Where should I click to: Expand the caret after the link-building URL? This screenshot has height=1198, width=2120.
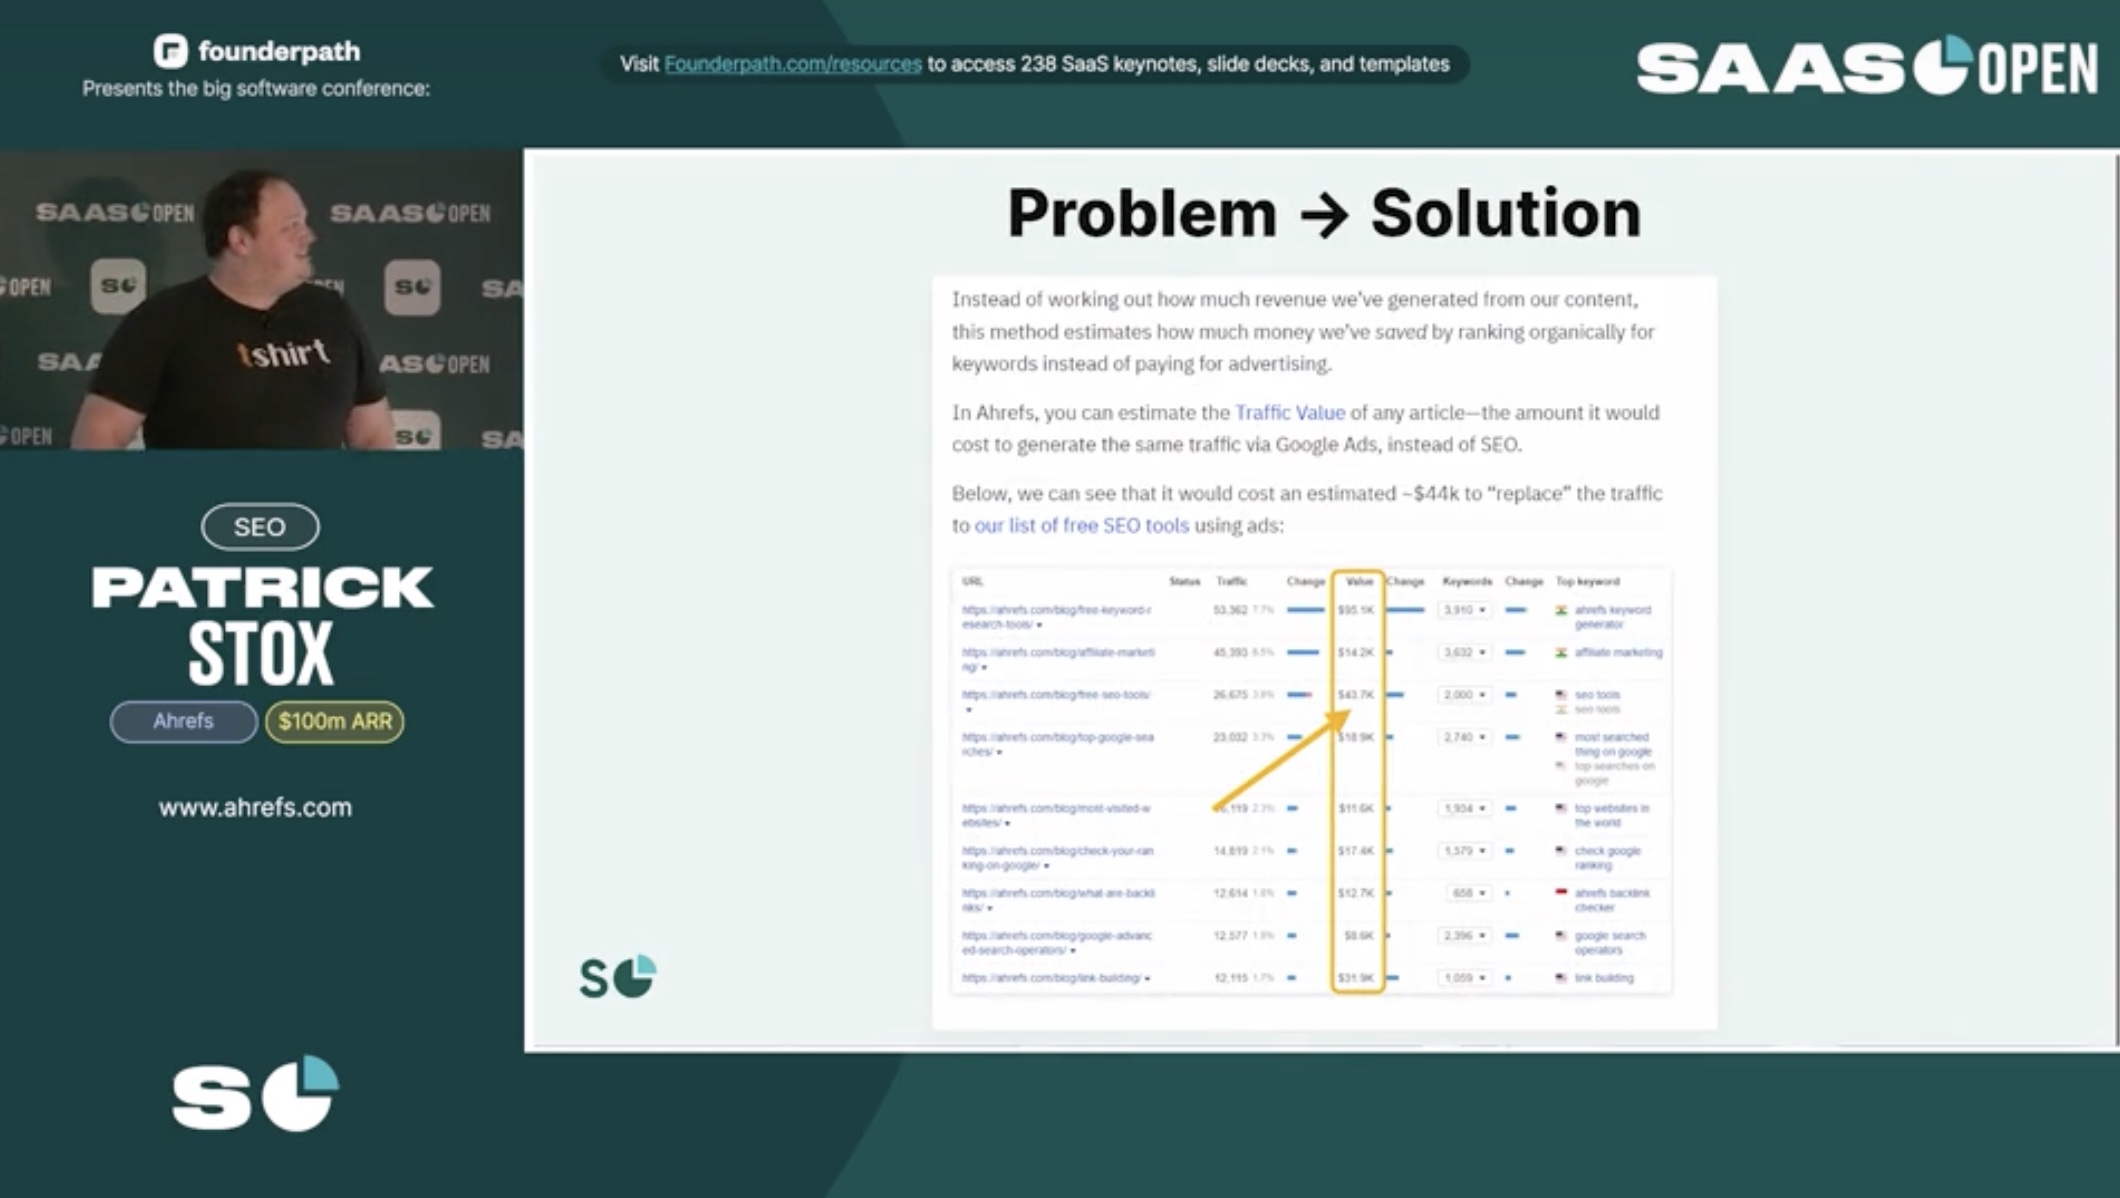[x=1147, y=979]
